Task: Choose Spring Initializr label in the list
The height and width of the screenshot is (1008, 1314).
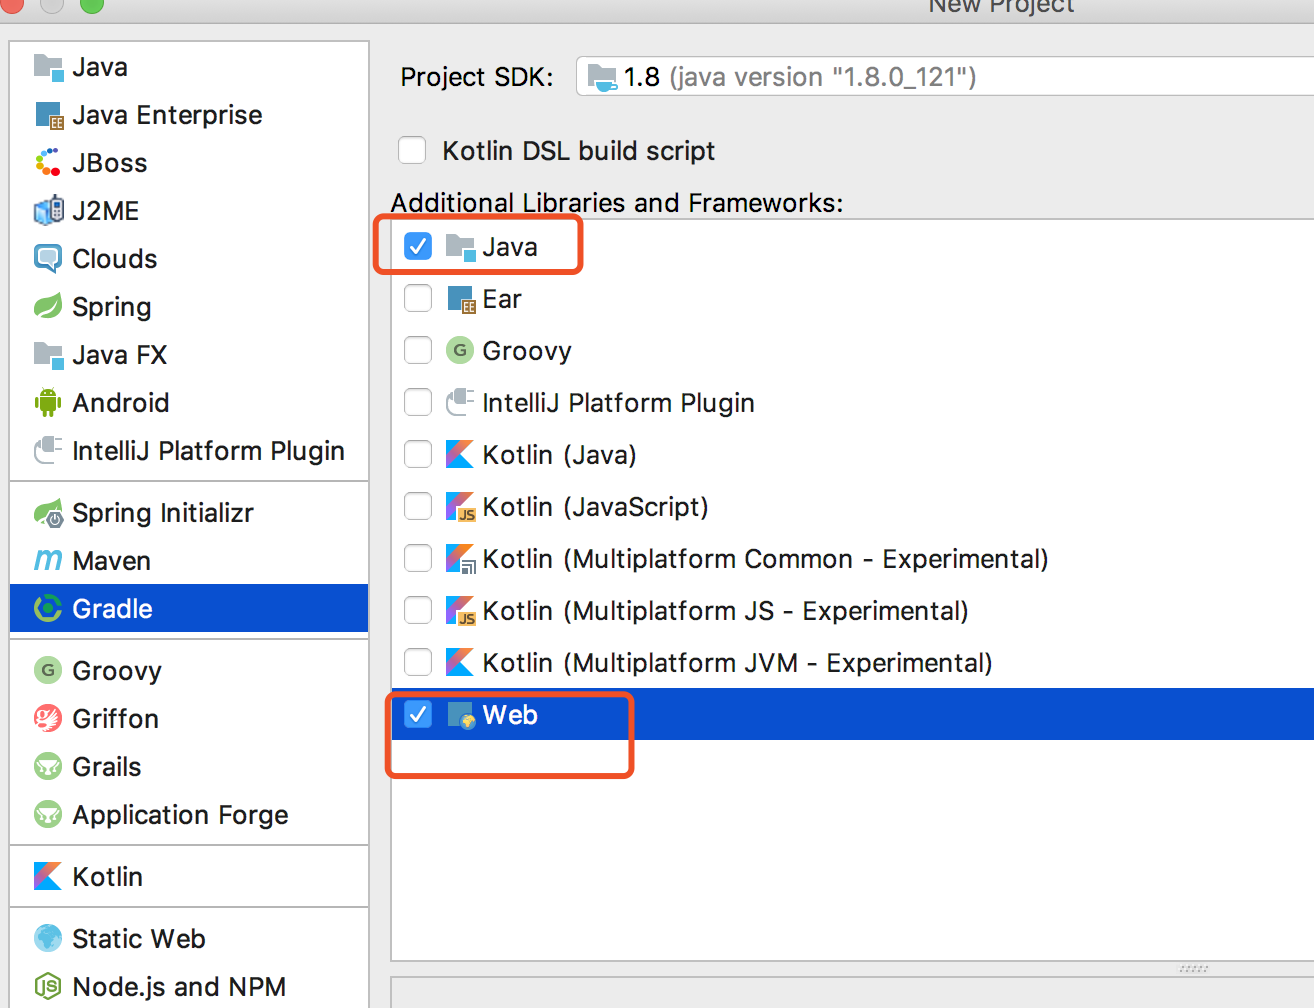Action: 163,513
